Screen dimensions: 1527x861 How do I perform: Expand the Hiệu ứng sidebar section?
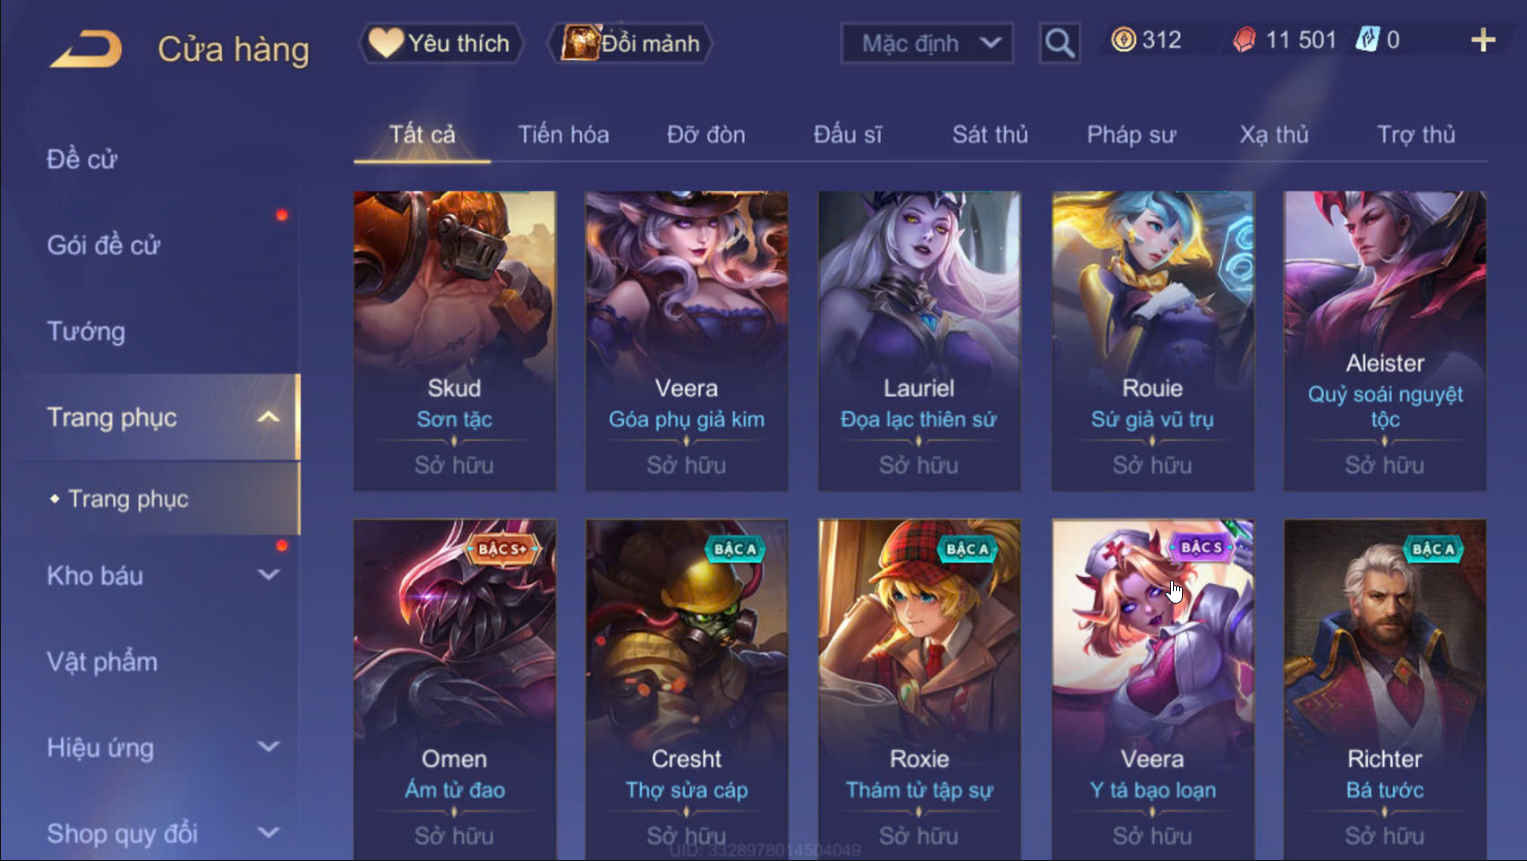(268, 747)
